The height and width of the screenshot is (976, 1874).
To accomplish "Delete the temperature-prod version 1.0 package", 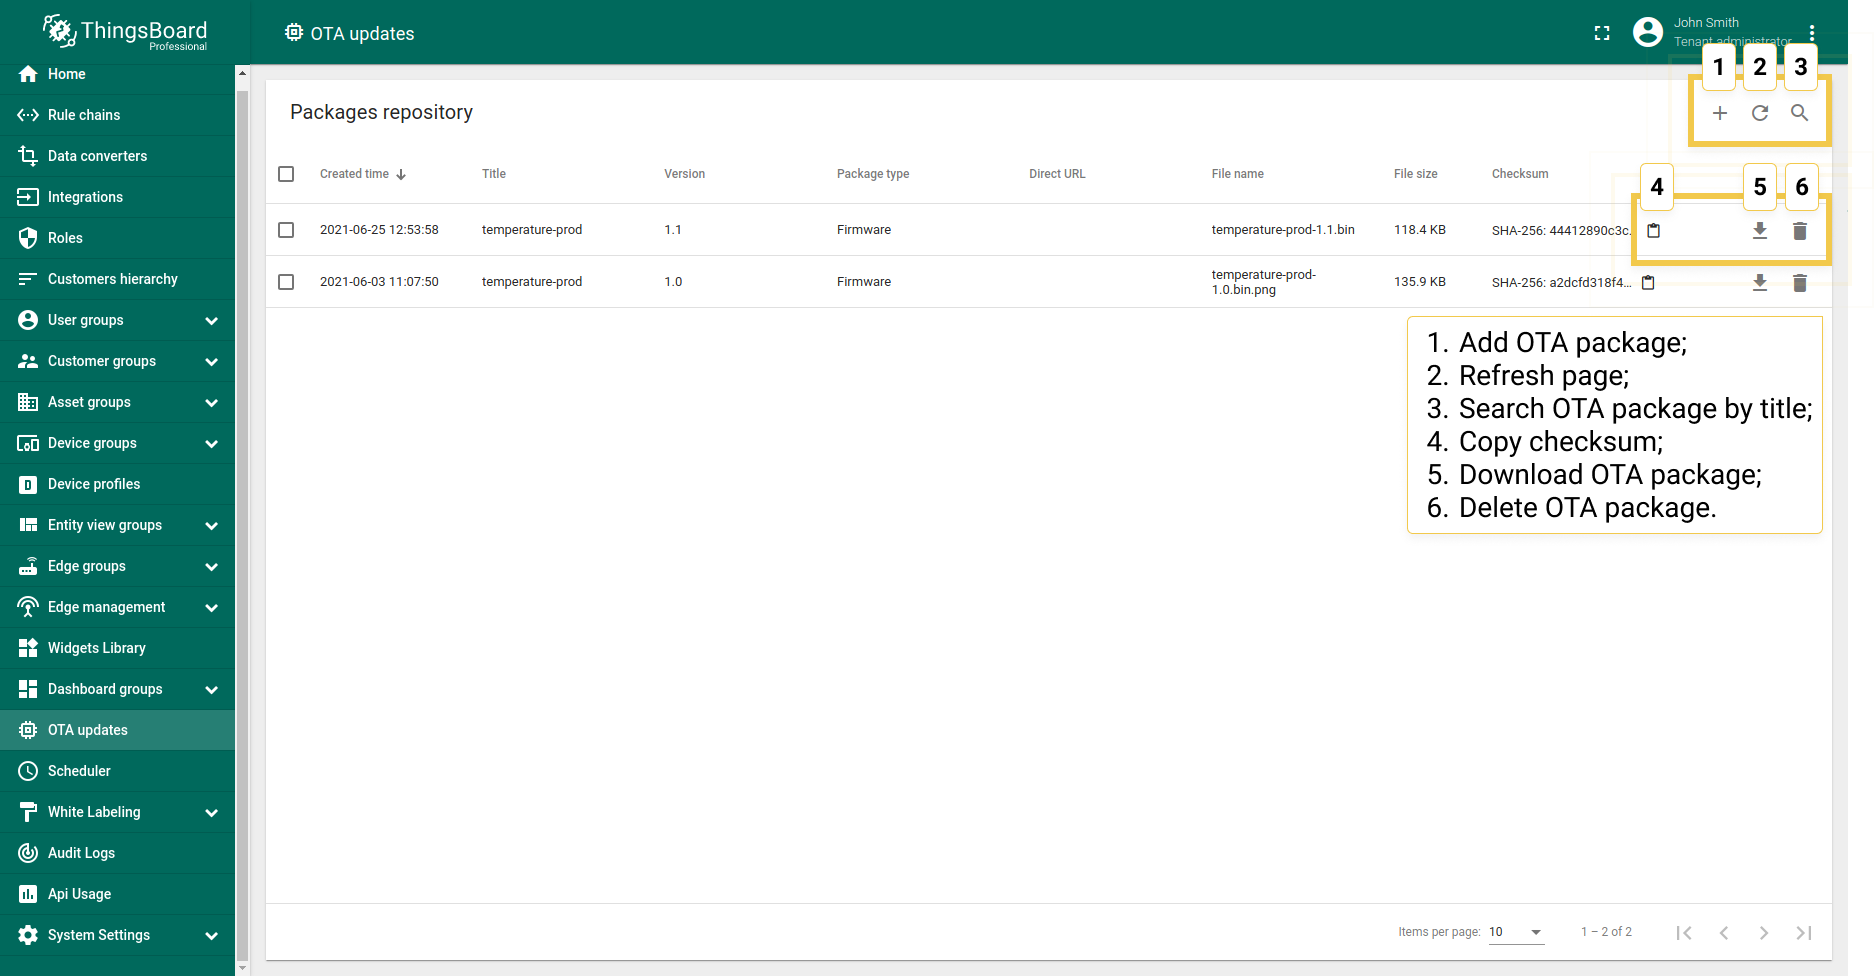I will 1800,283.
